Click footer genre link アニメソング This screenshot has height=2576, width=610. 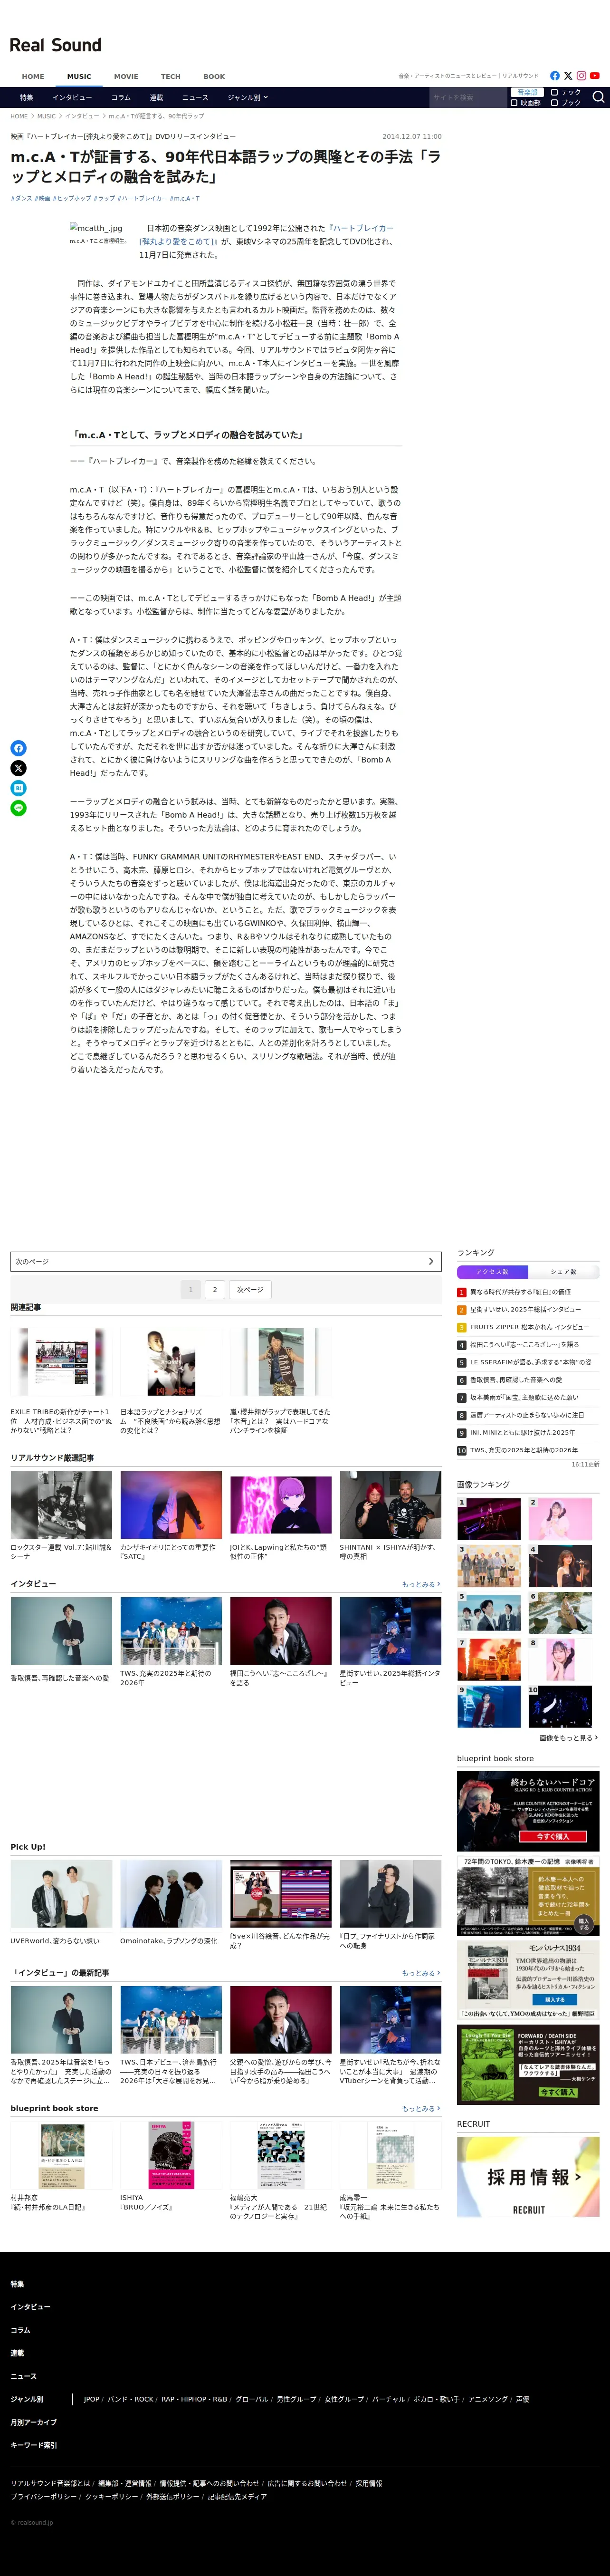pyautogui.click(x=488, y=2399)
